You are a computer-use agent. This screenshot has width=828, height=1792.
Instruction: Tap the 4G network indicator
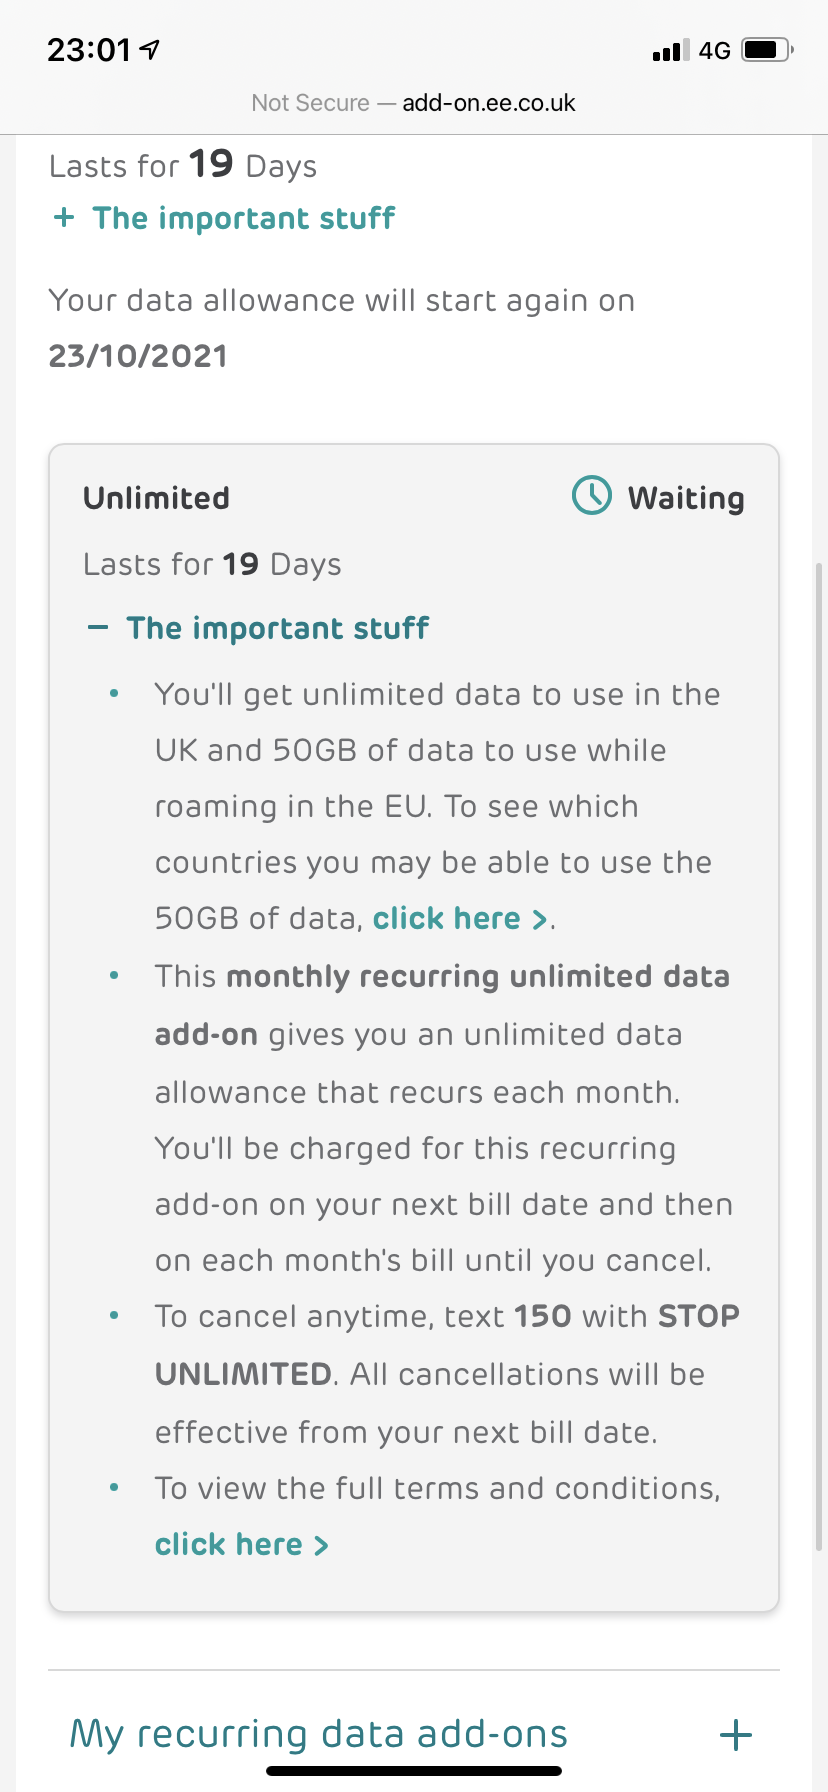(x=714, y=50)
